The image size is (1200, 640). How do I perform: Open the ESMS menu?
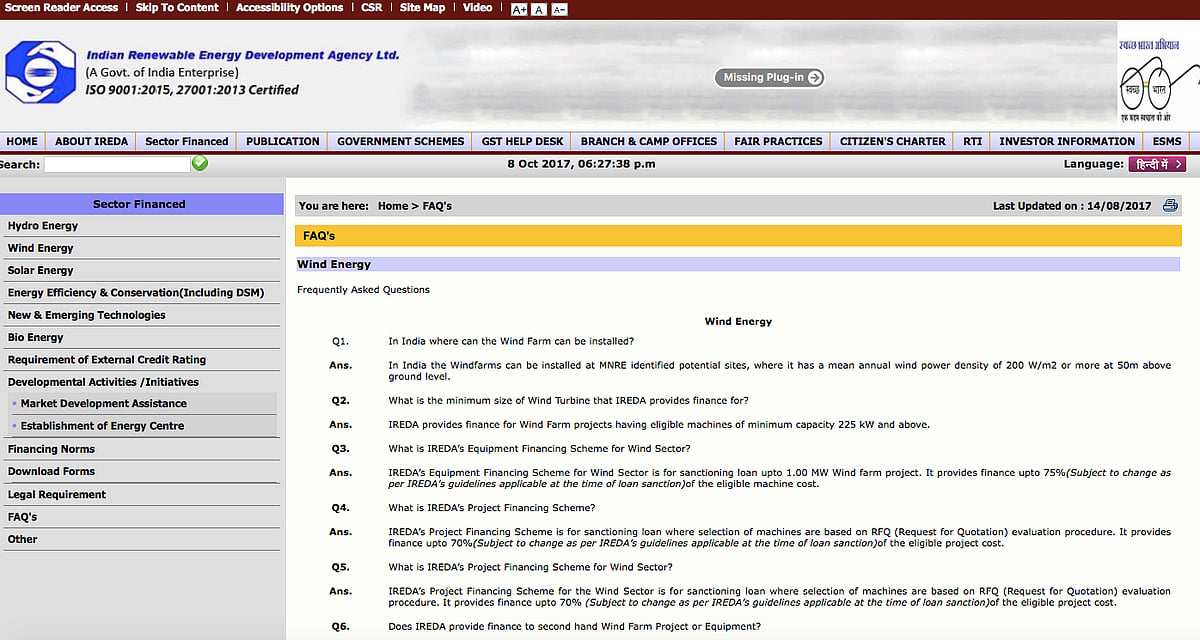pos(1167,141)
